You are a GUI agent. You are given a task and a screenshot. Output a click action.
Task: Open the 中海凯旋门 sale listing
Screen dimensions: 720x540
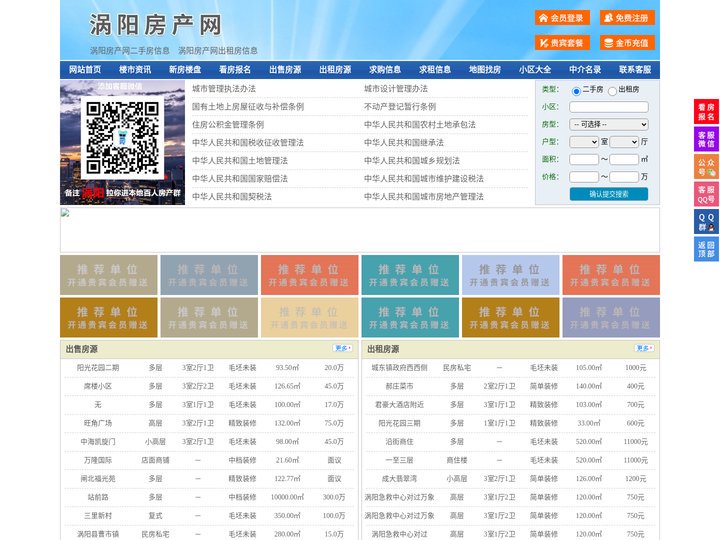pos(98,442)
